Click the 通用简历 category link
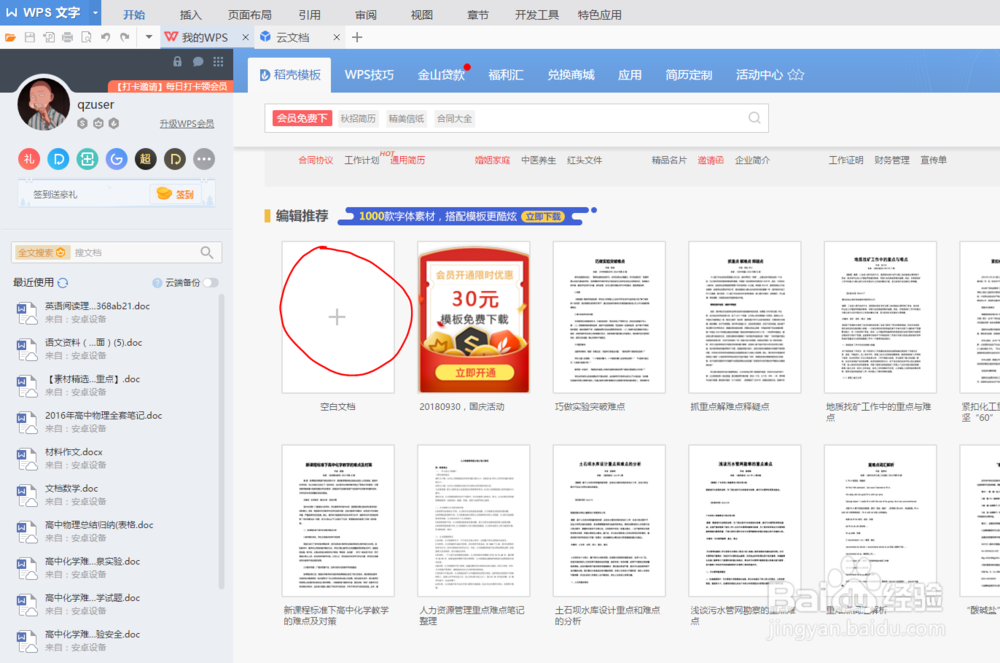The height and width of the screenshot is (663, 1000). click(x=407, y=160)
